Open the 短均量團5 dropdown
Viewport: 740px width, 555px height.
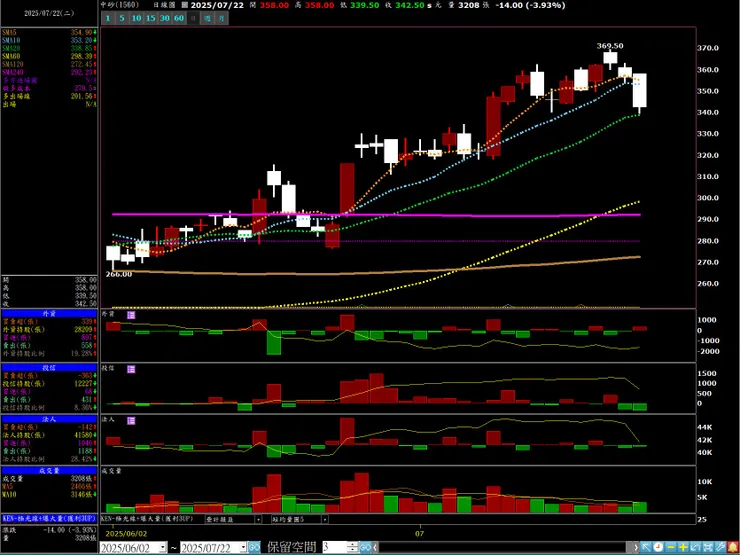click(x=325, y=519)
